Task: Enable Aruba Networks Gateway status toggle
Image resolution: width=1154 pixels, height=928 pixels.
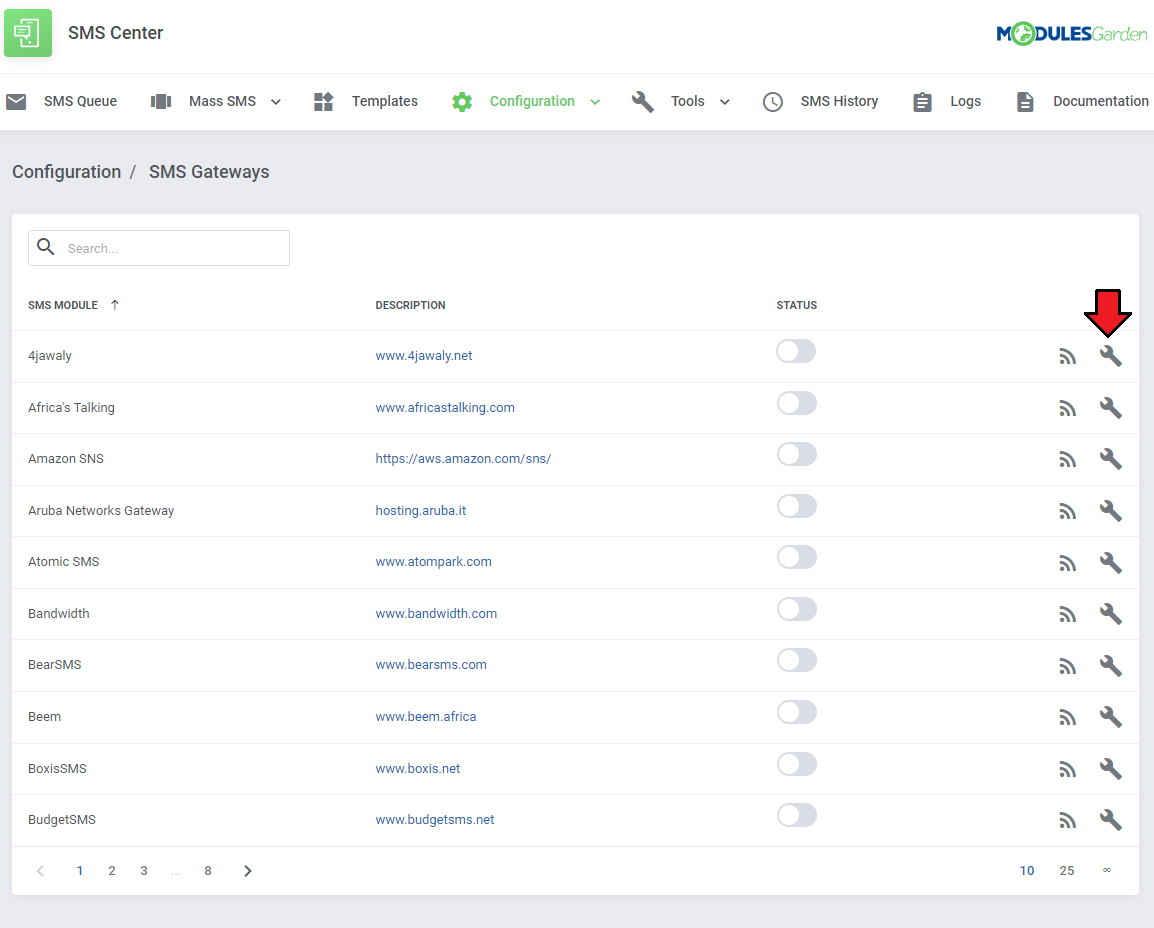Action: click(796, 506)
